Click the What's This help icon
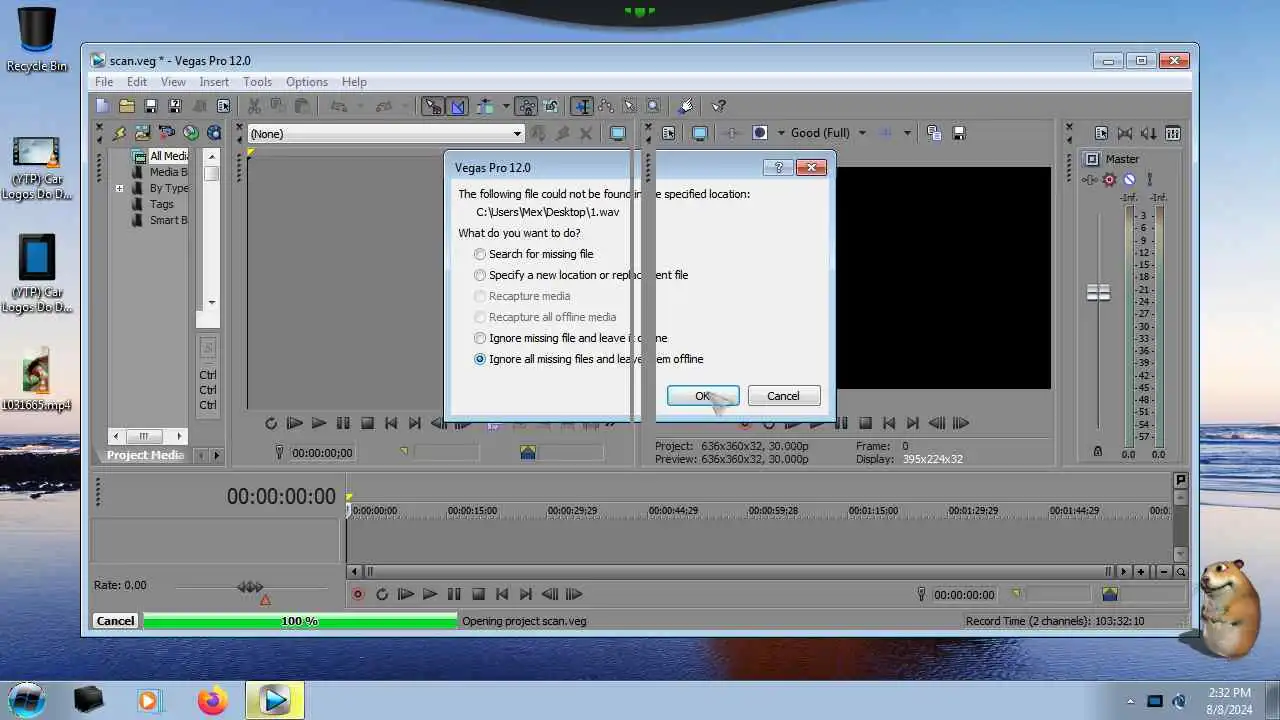This screenshot has width=1280, height=720. [x=718, y=106]
